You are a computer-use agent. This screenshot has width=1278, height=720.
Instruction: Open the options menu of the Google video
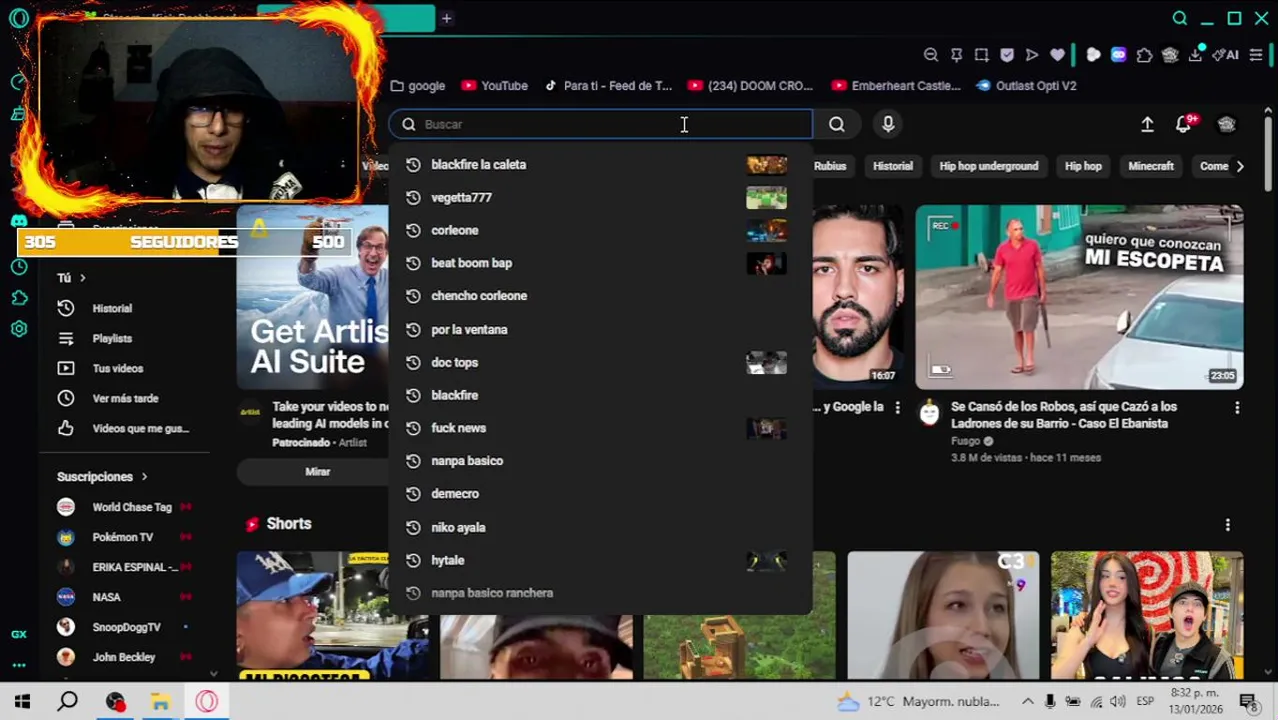[897, 408]
